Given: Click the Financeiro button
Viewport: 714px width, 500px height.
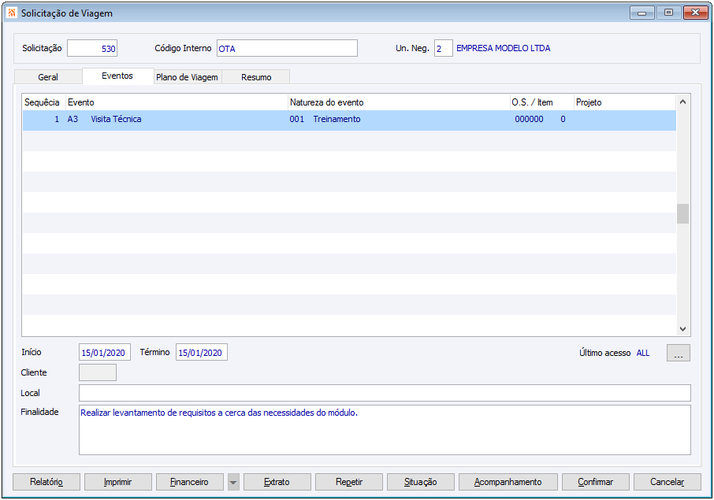Looking at the screenshot, I should tap(190, 482).
